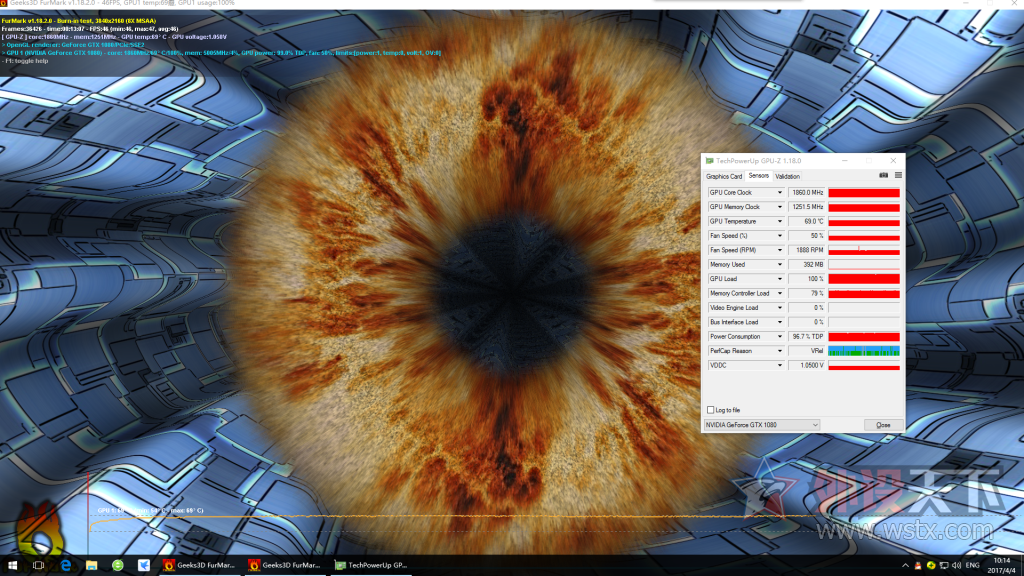Click the VRel PerfCap value
This screenshot has height=576, width=1024.
click(x=807, y=351)
